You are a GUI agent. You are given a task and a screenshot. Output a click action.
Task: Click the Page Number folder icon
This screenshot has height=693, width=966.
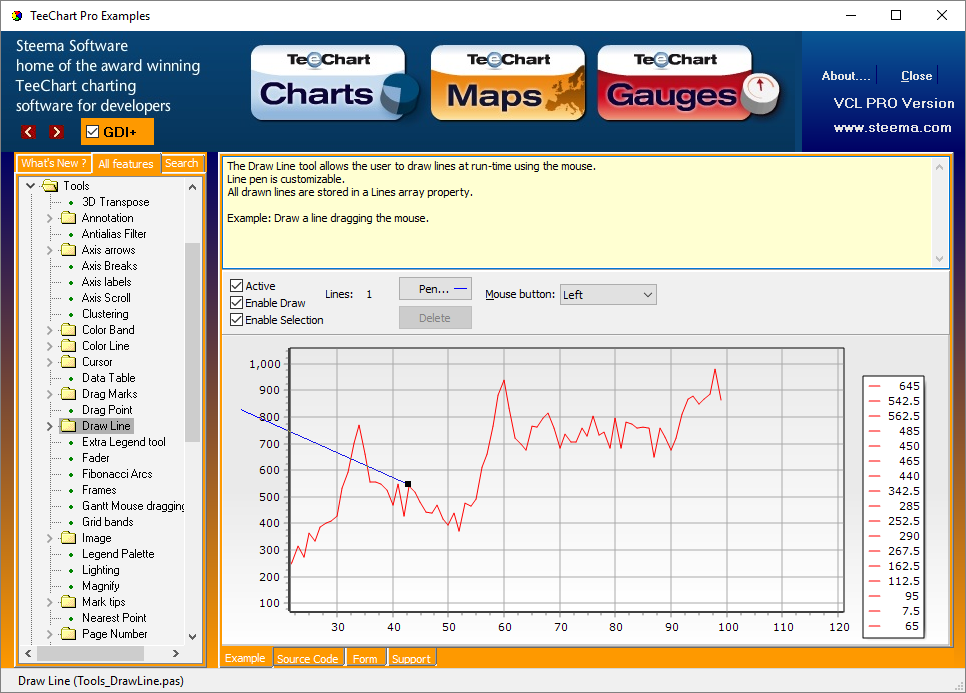(68, 634)
